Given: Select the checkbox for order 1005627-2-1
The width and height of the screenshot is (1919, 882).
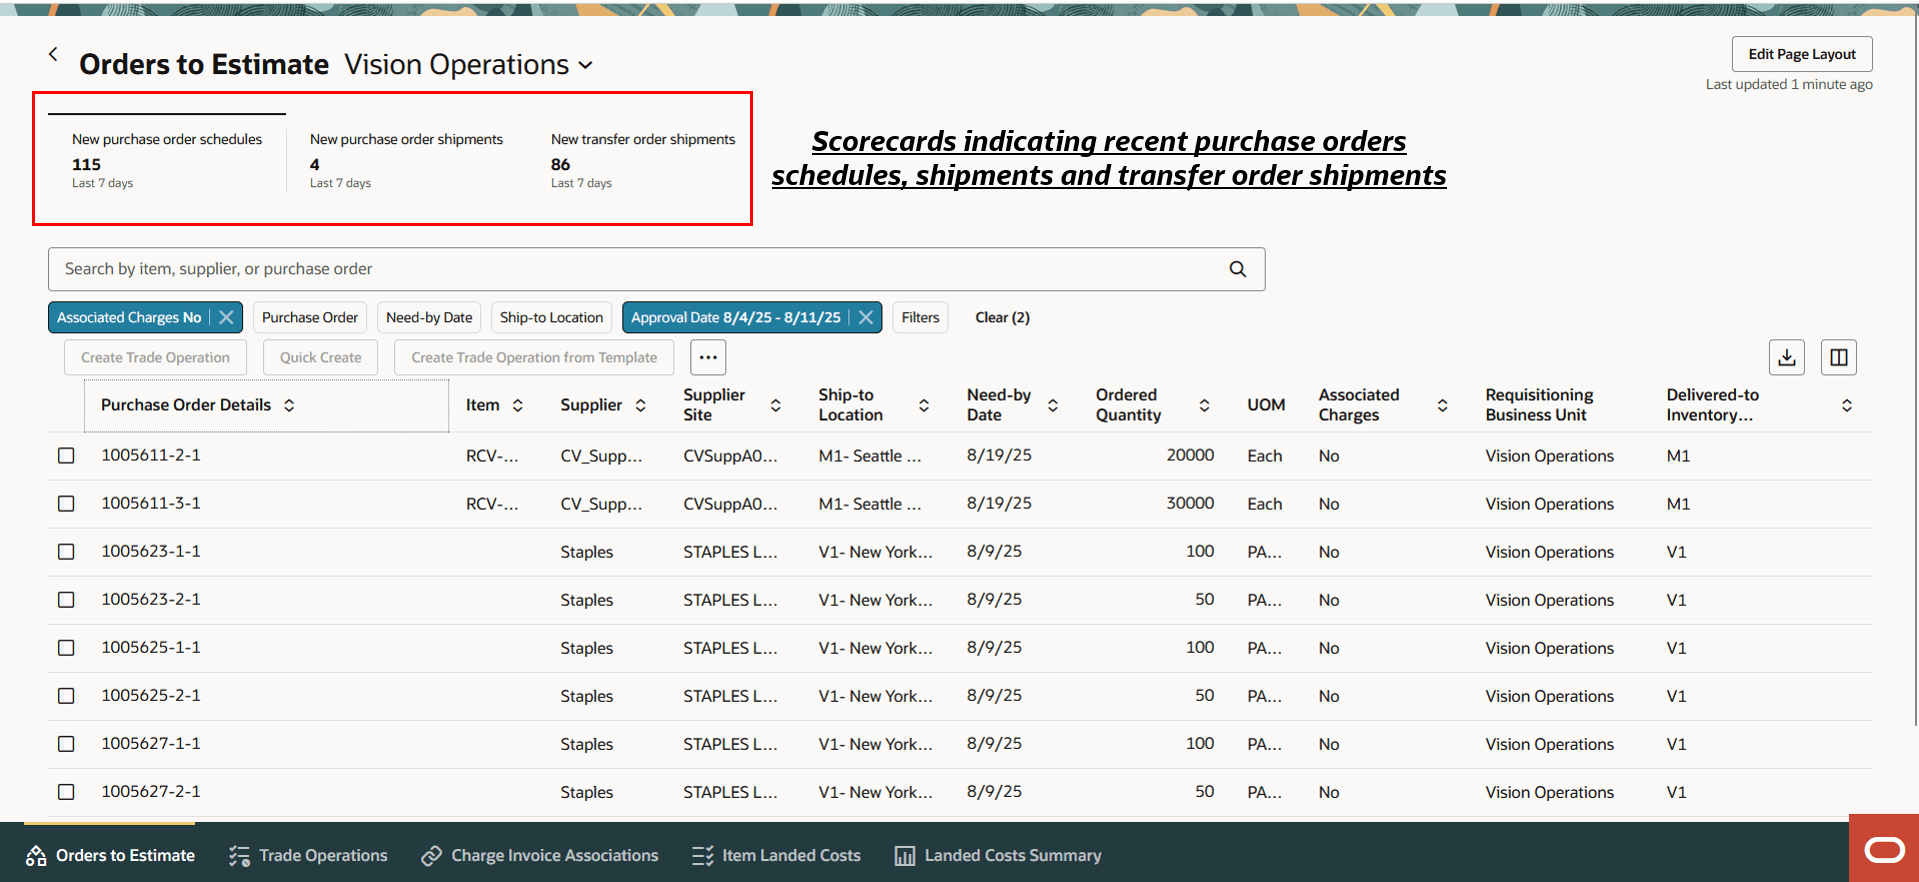Looking at the screenshot, I should 66,791.
